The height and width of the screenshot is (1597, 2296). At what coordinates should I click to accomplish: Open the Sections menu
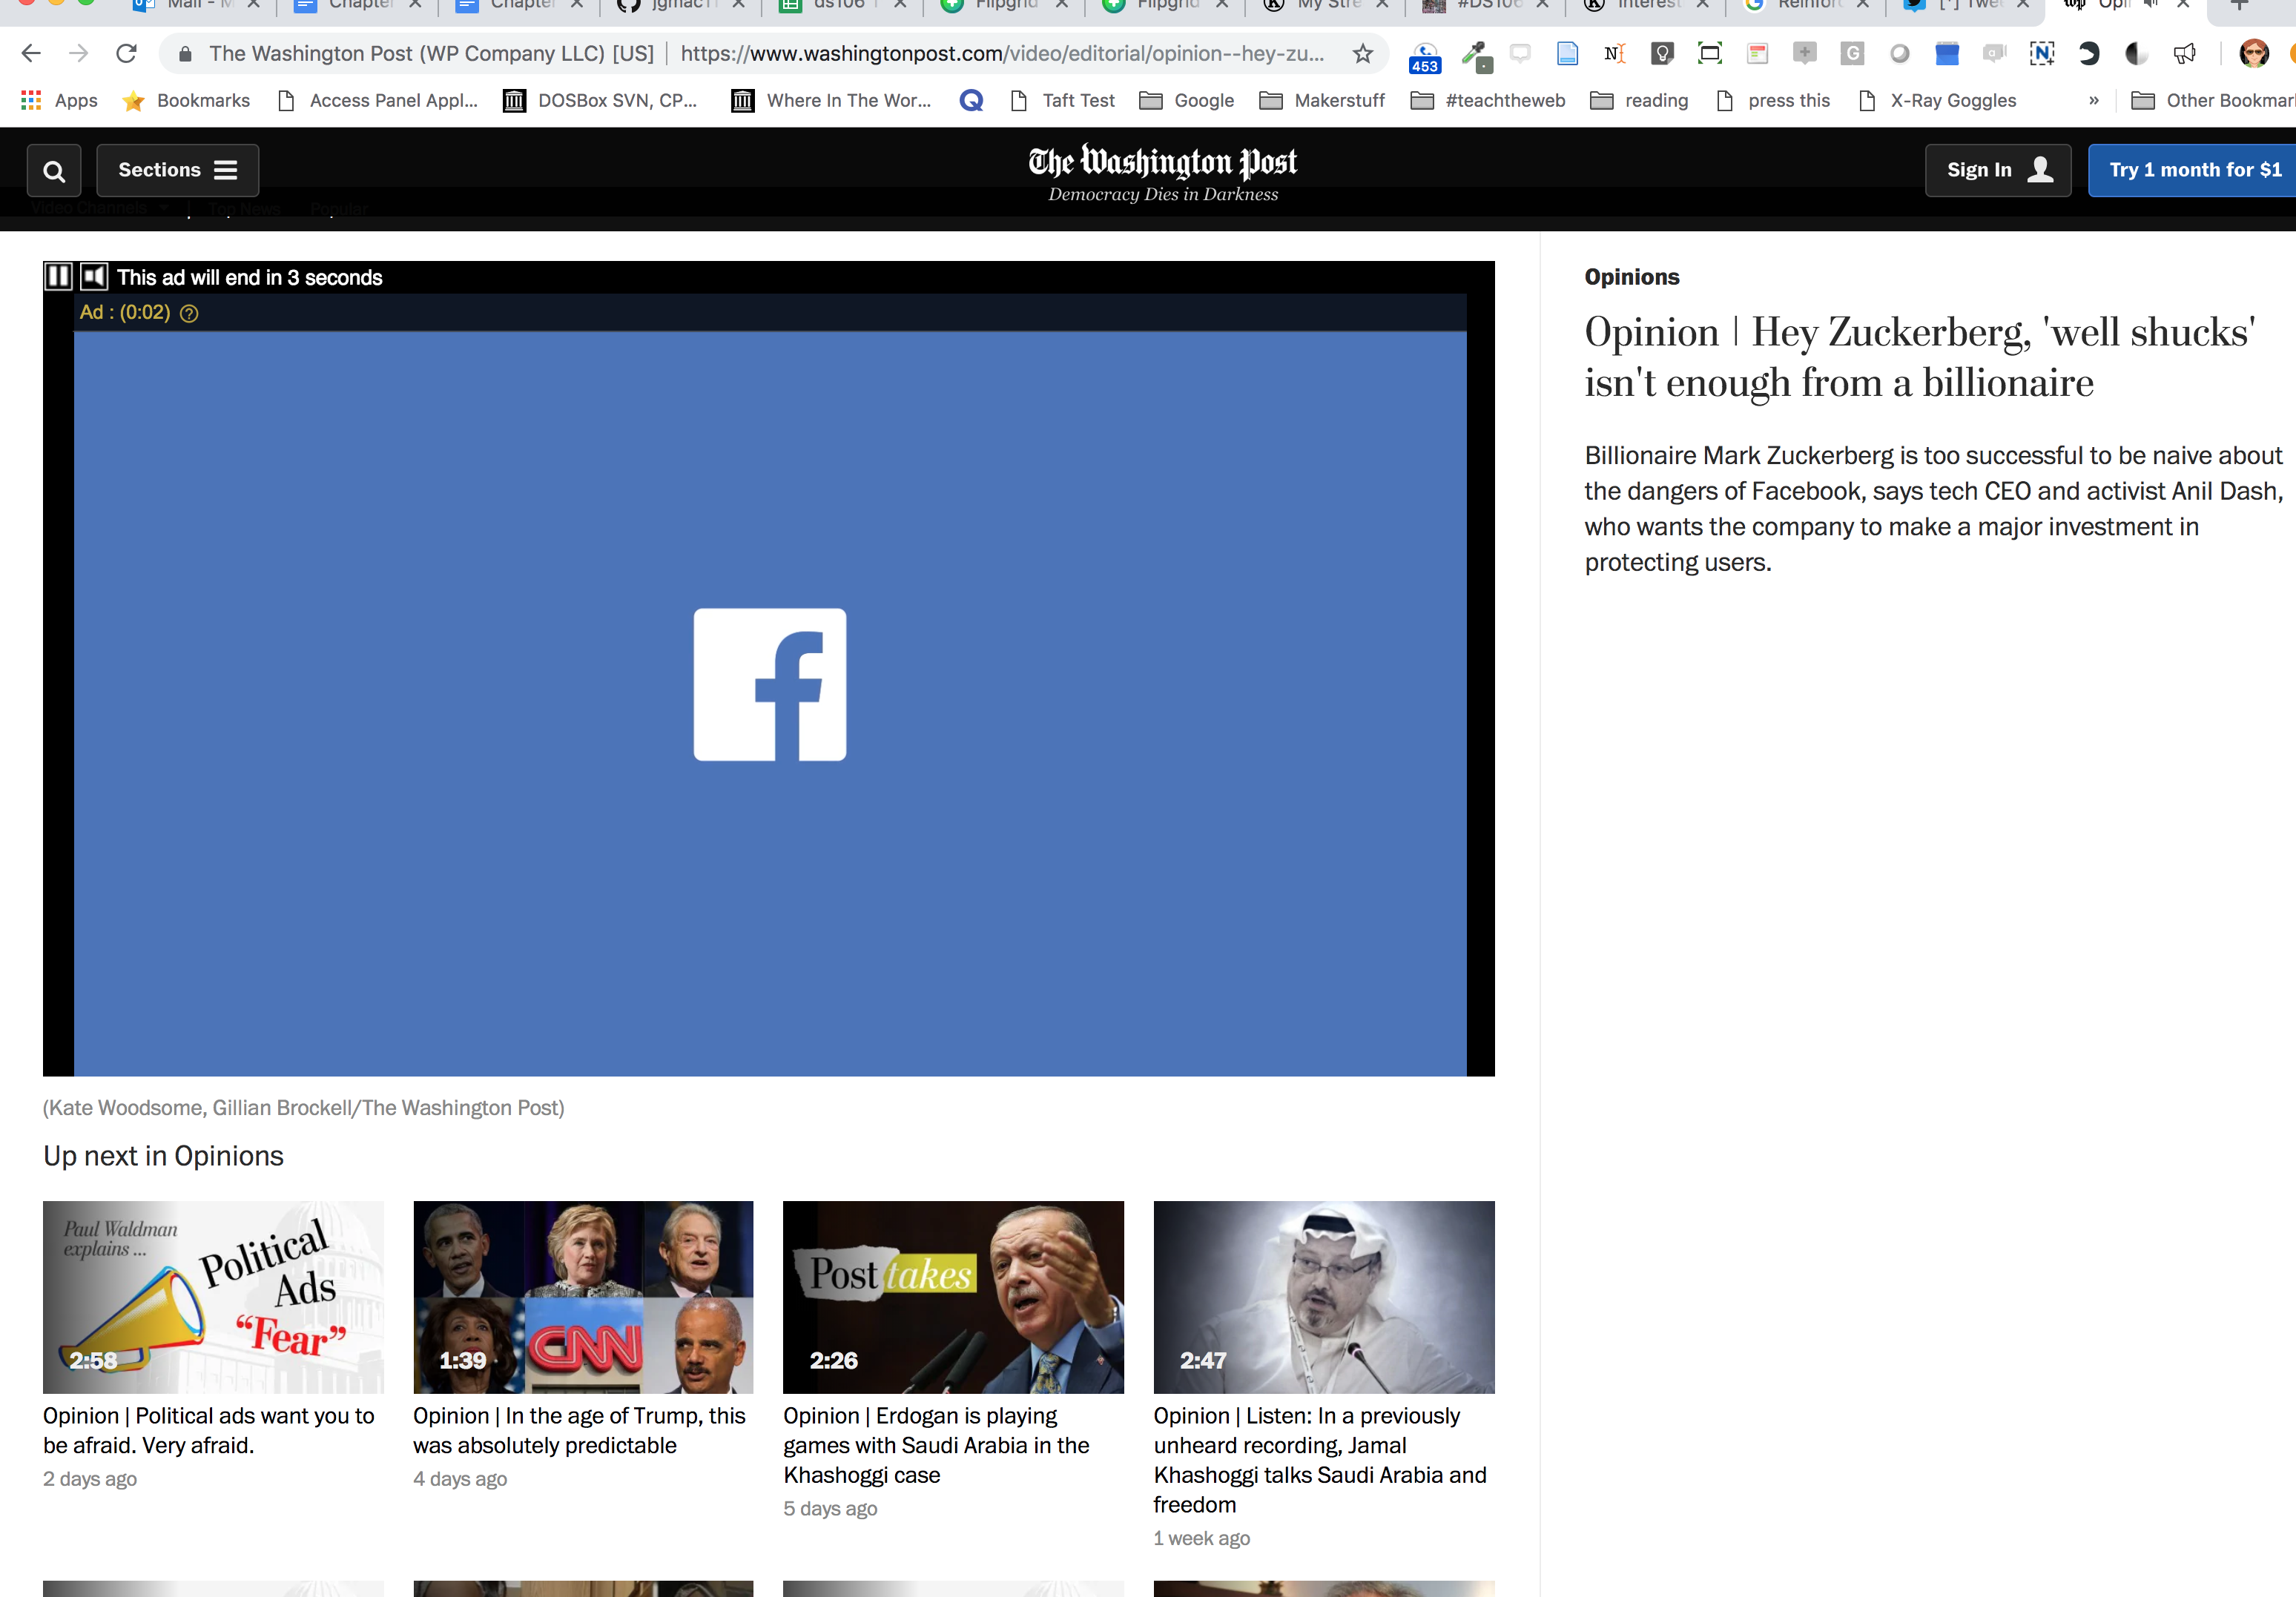[177, 170]
